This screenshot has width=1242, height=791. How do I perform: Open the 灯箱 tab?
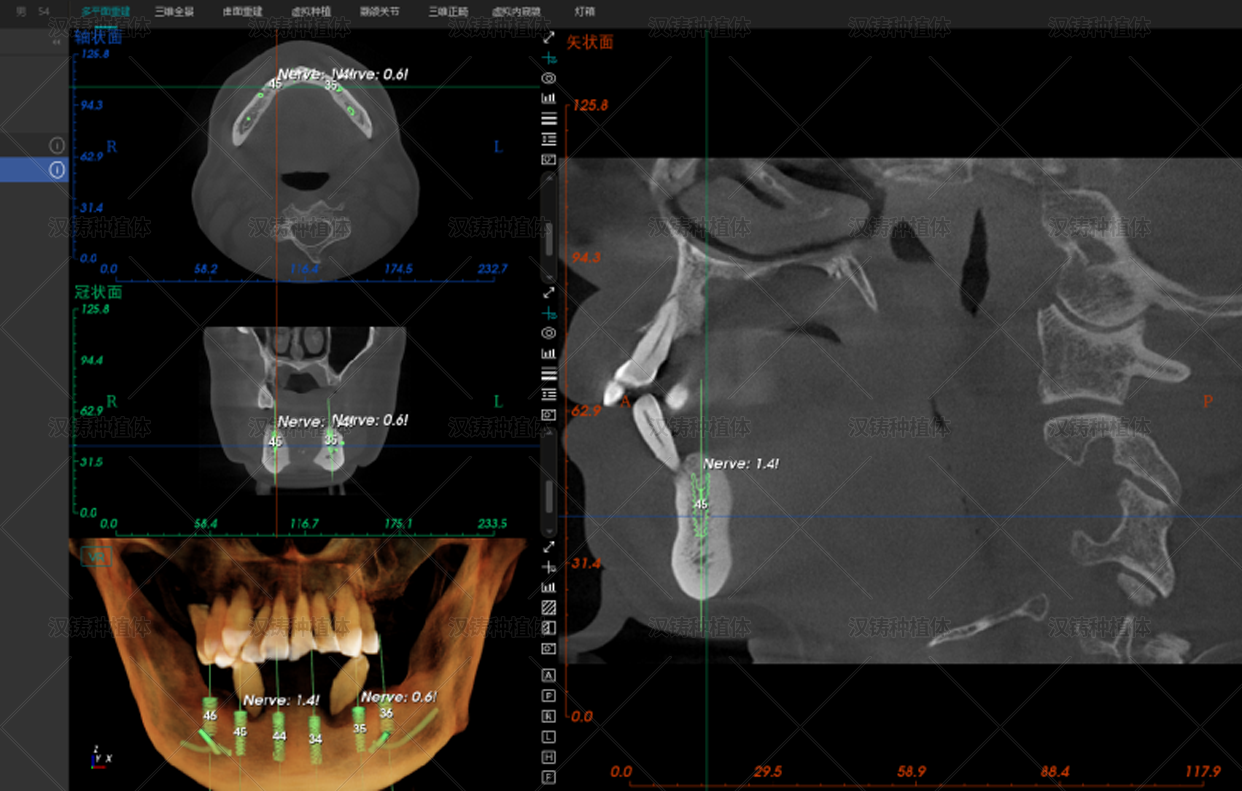[584, 12]
